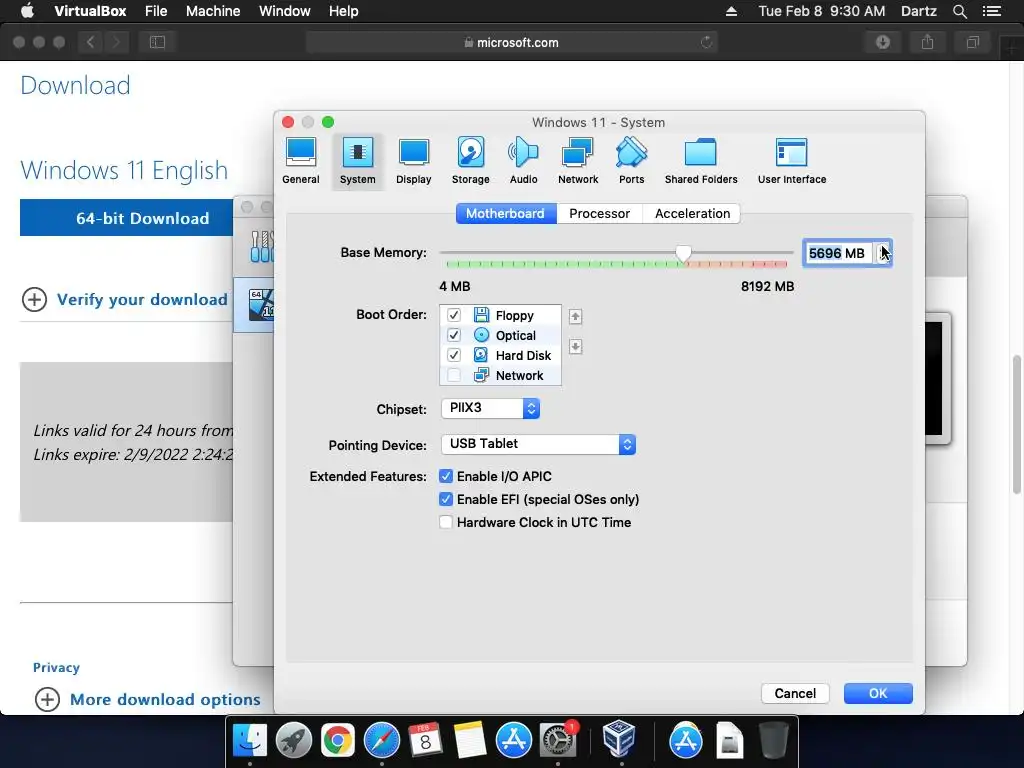Click OK to save system settings
Image resolution: width=1024 pixels, height=768 pixels.
(878, 694)
